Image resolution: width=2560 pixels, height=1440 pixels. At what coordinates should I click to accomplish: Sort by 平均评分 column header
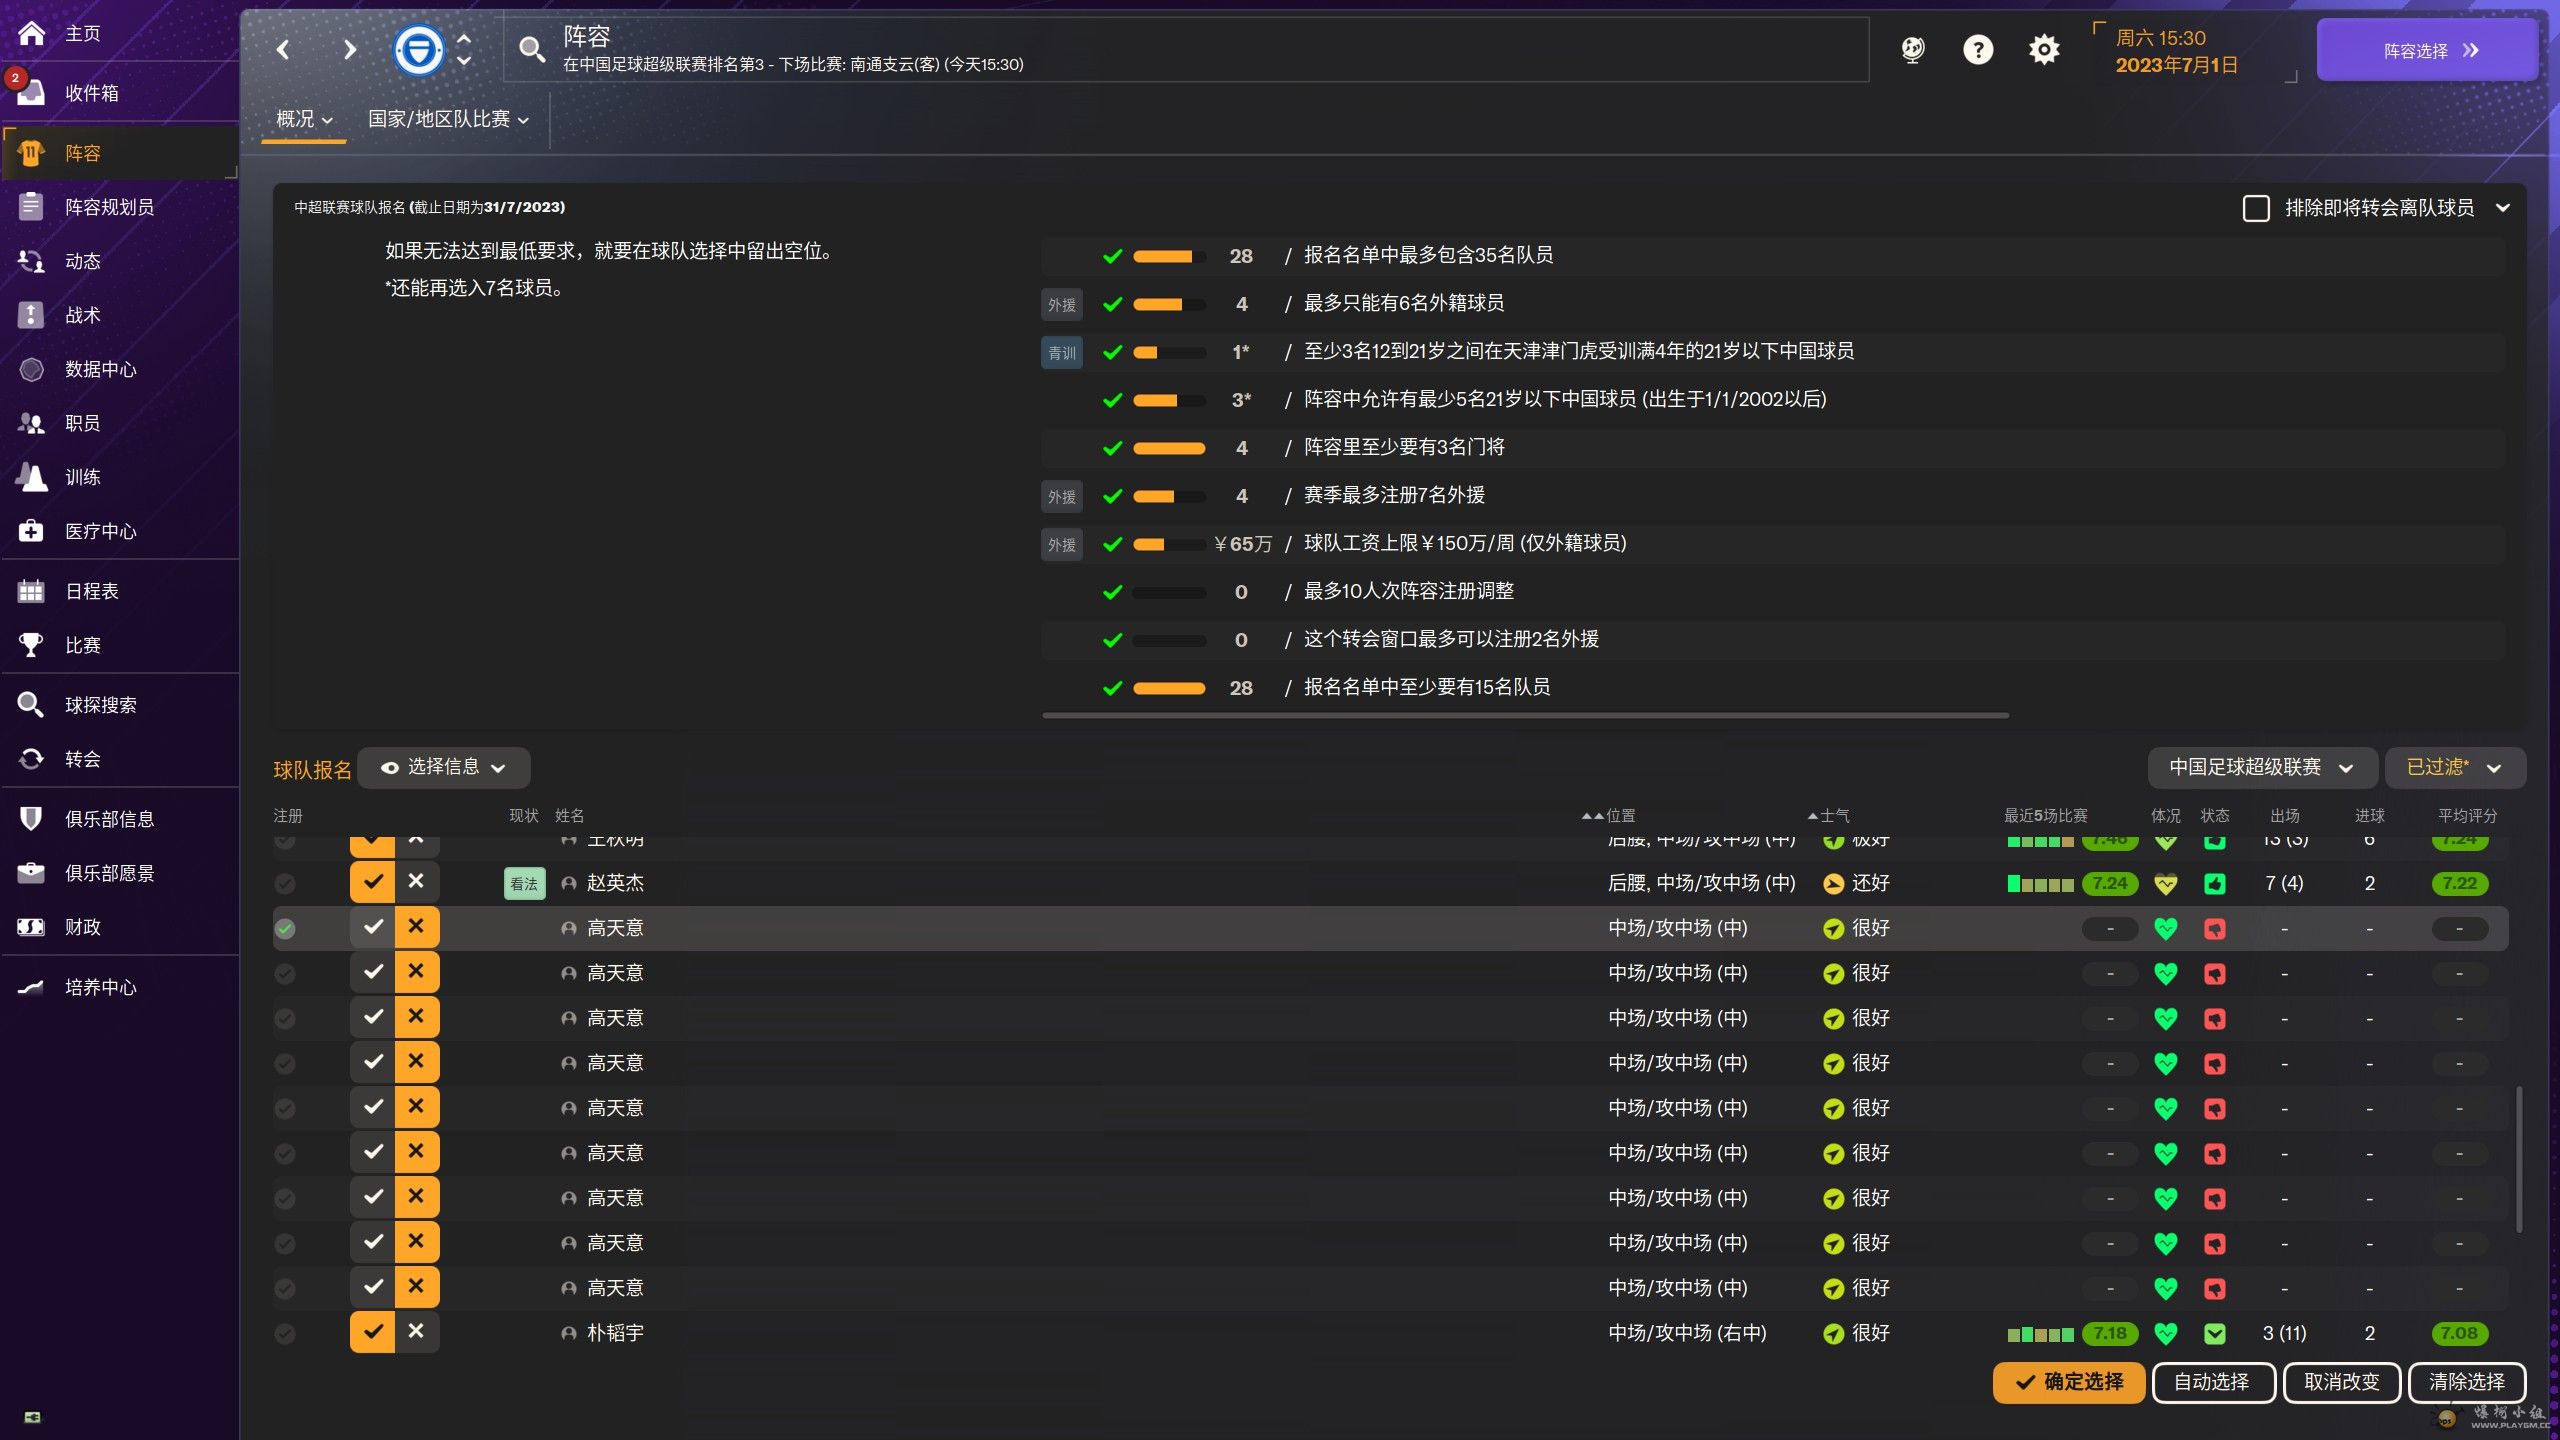point(2467,816)
